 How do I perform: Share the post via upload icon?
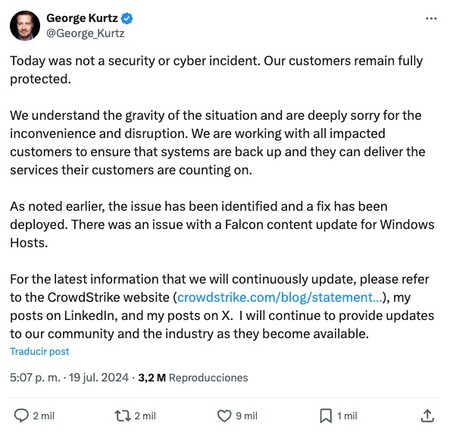(427, 416)
